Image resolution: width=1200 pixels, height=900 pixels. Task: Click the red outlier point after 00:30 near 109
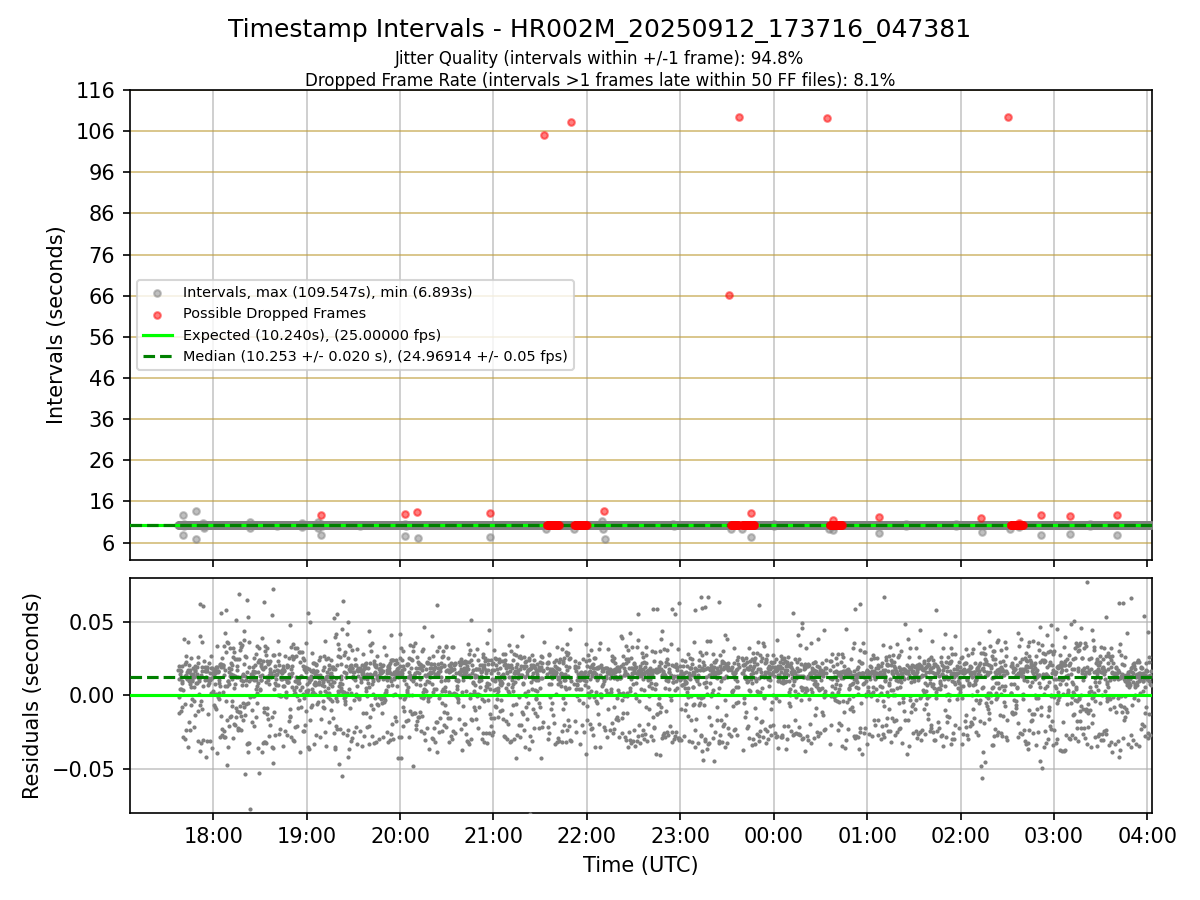[827, 118]
